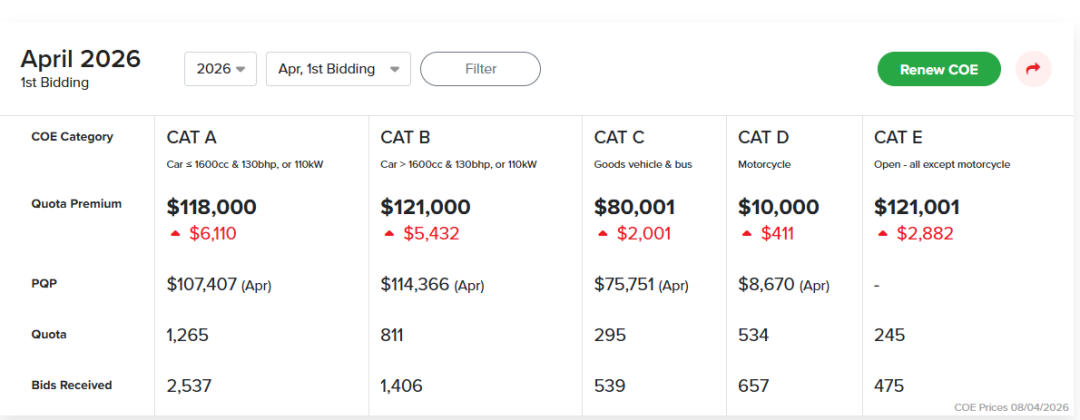Select the CAT A column header

(x=192, y=137)
